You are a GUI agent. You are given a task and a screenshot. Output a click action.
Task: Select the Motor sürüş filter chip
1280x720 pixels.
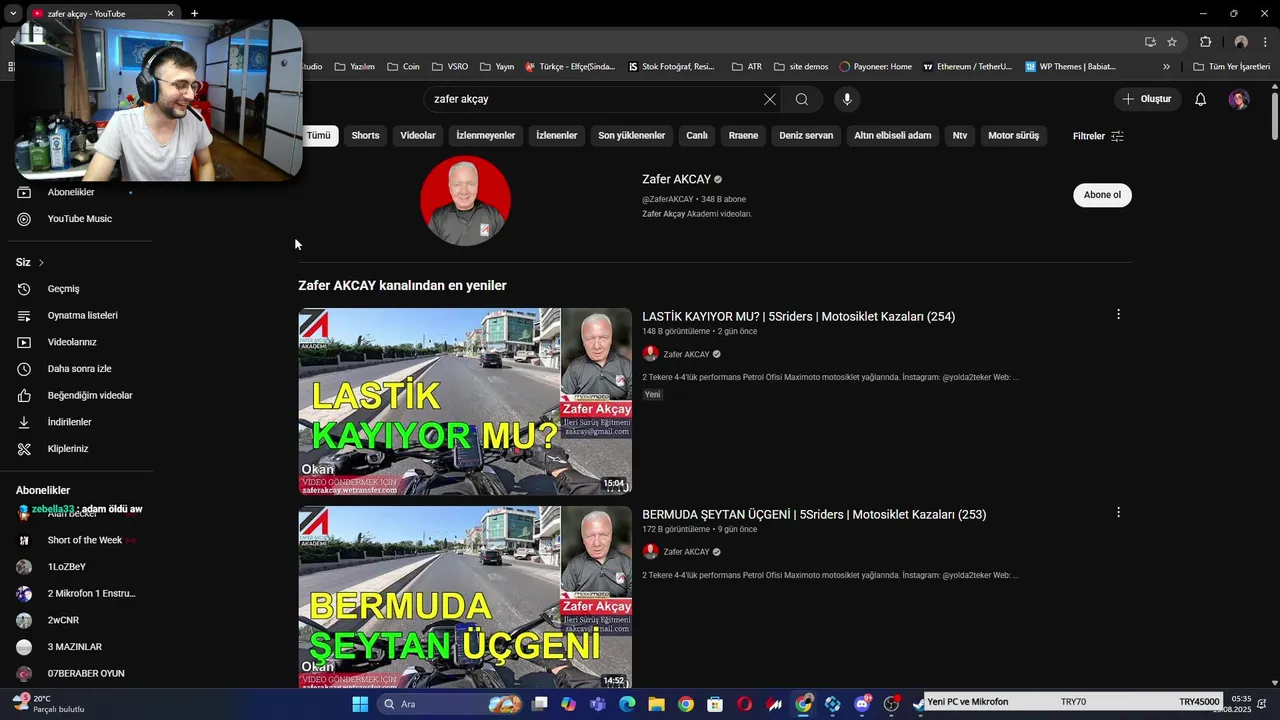[1013, 136]
